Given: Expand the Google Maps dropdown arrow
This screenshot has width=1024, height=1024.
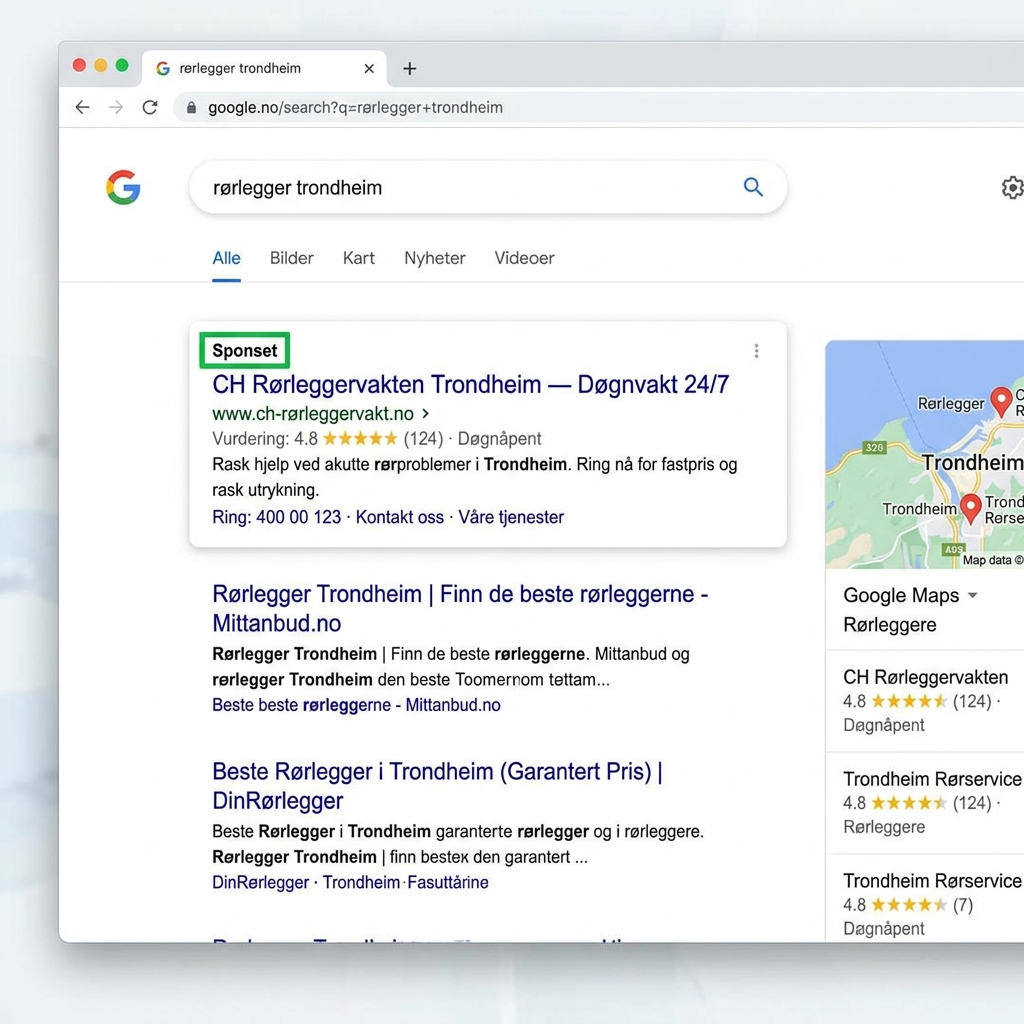Looking at the screenshot, I should point(972,596).
